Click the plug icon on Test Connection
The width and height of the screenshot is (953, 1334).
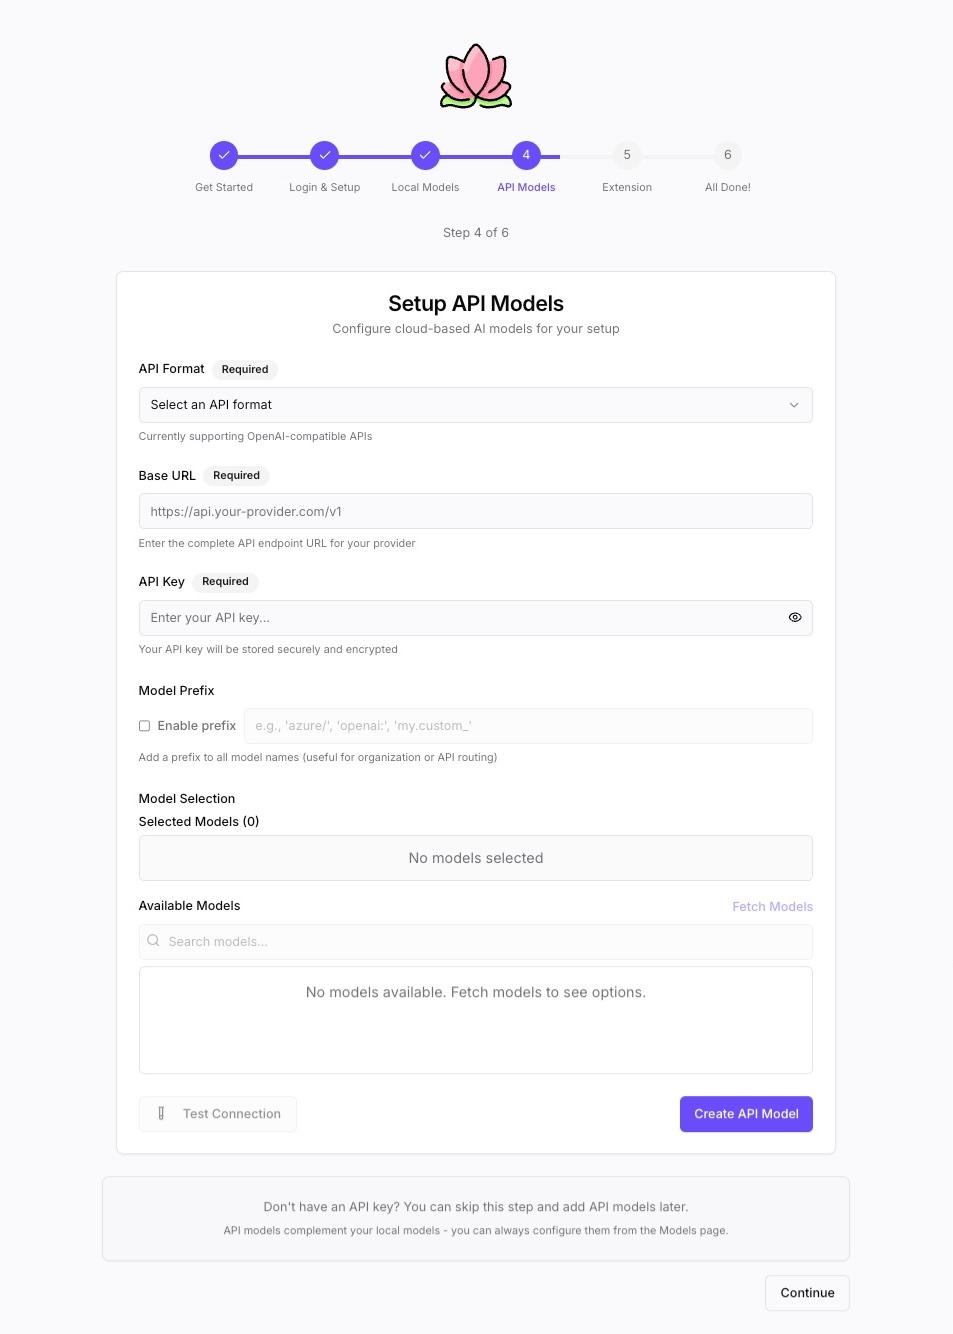pyautogui.click(x=161, y=1113)
